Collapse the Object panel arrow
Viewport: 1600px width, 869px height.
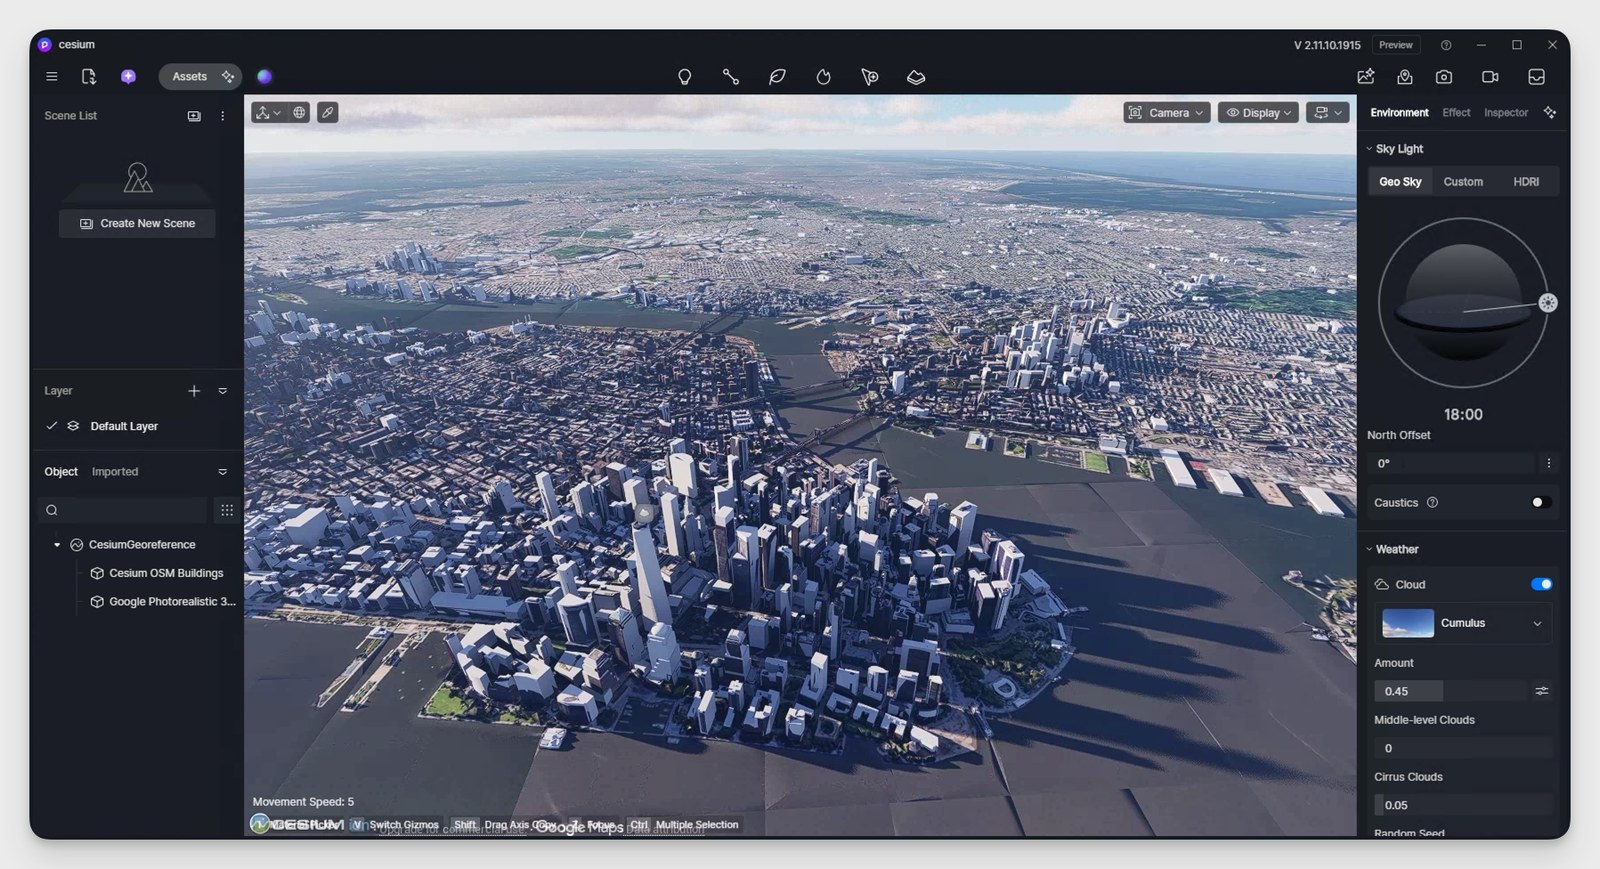point(222,472)
